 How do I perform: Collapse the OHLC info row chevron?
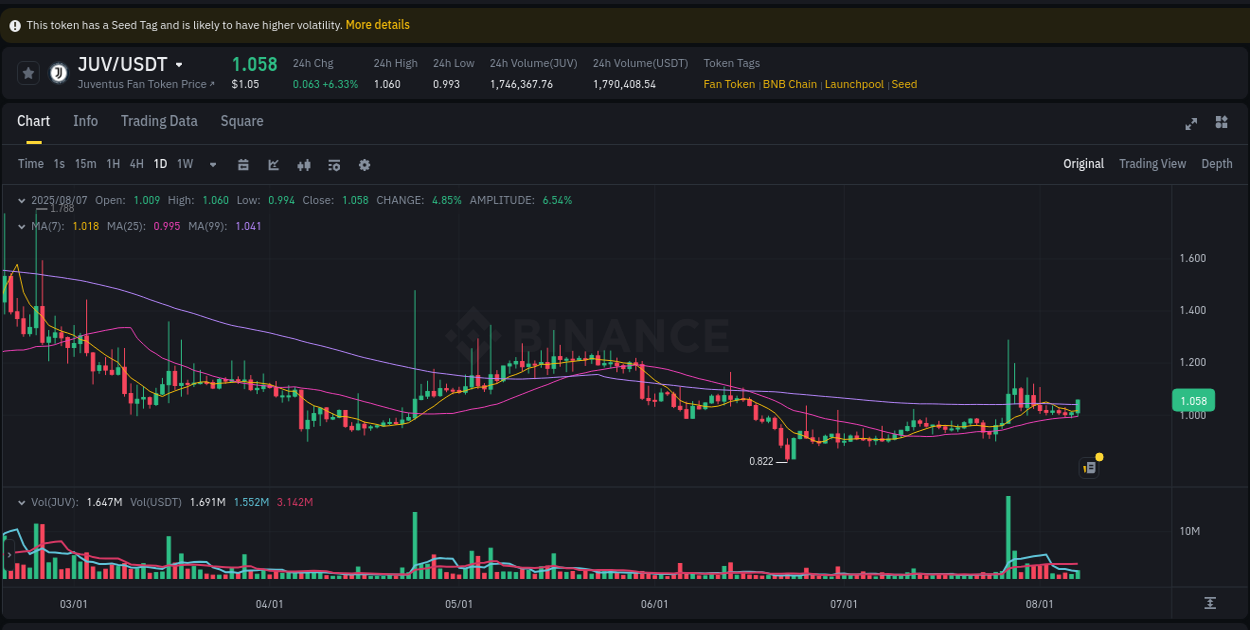click(20, 200)
